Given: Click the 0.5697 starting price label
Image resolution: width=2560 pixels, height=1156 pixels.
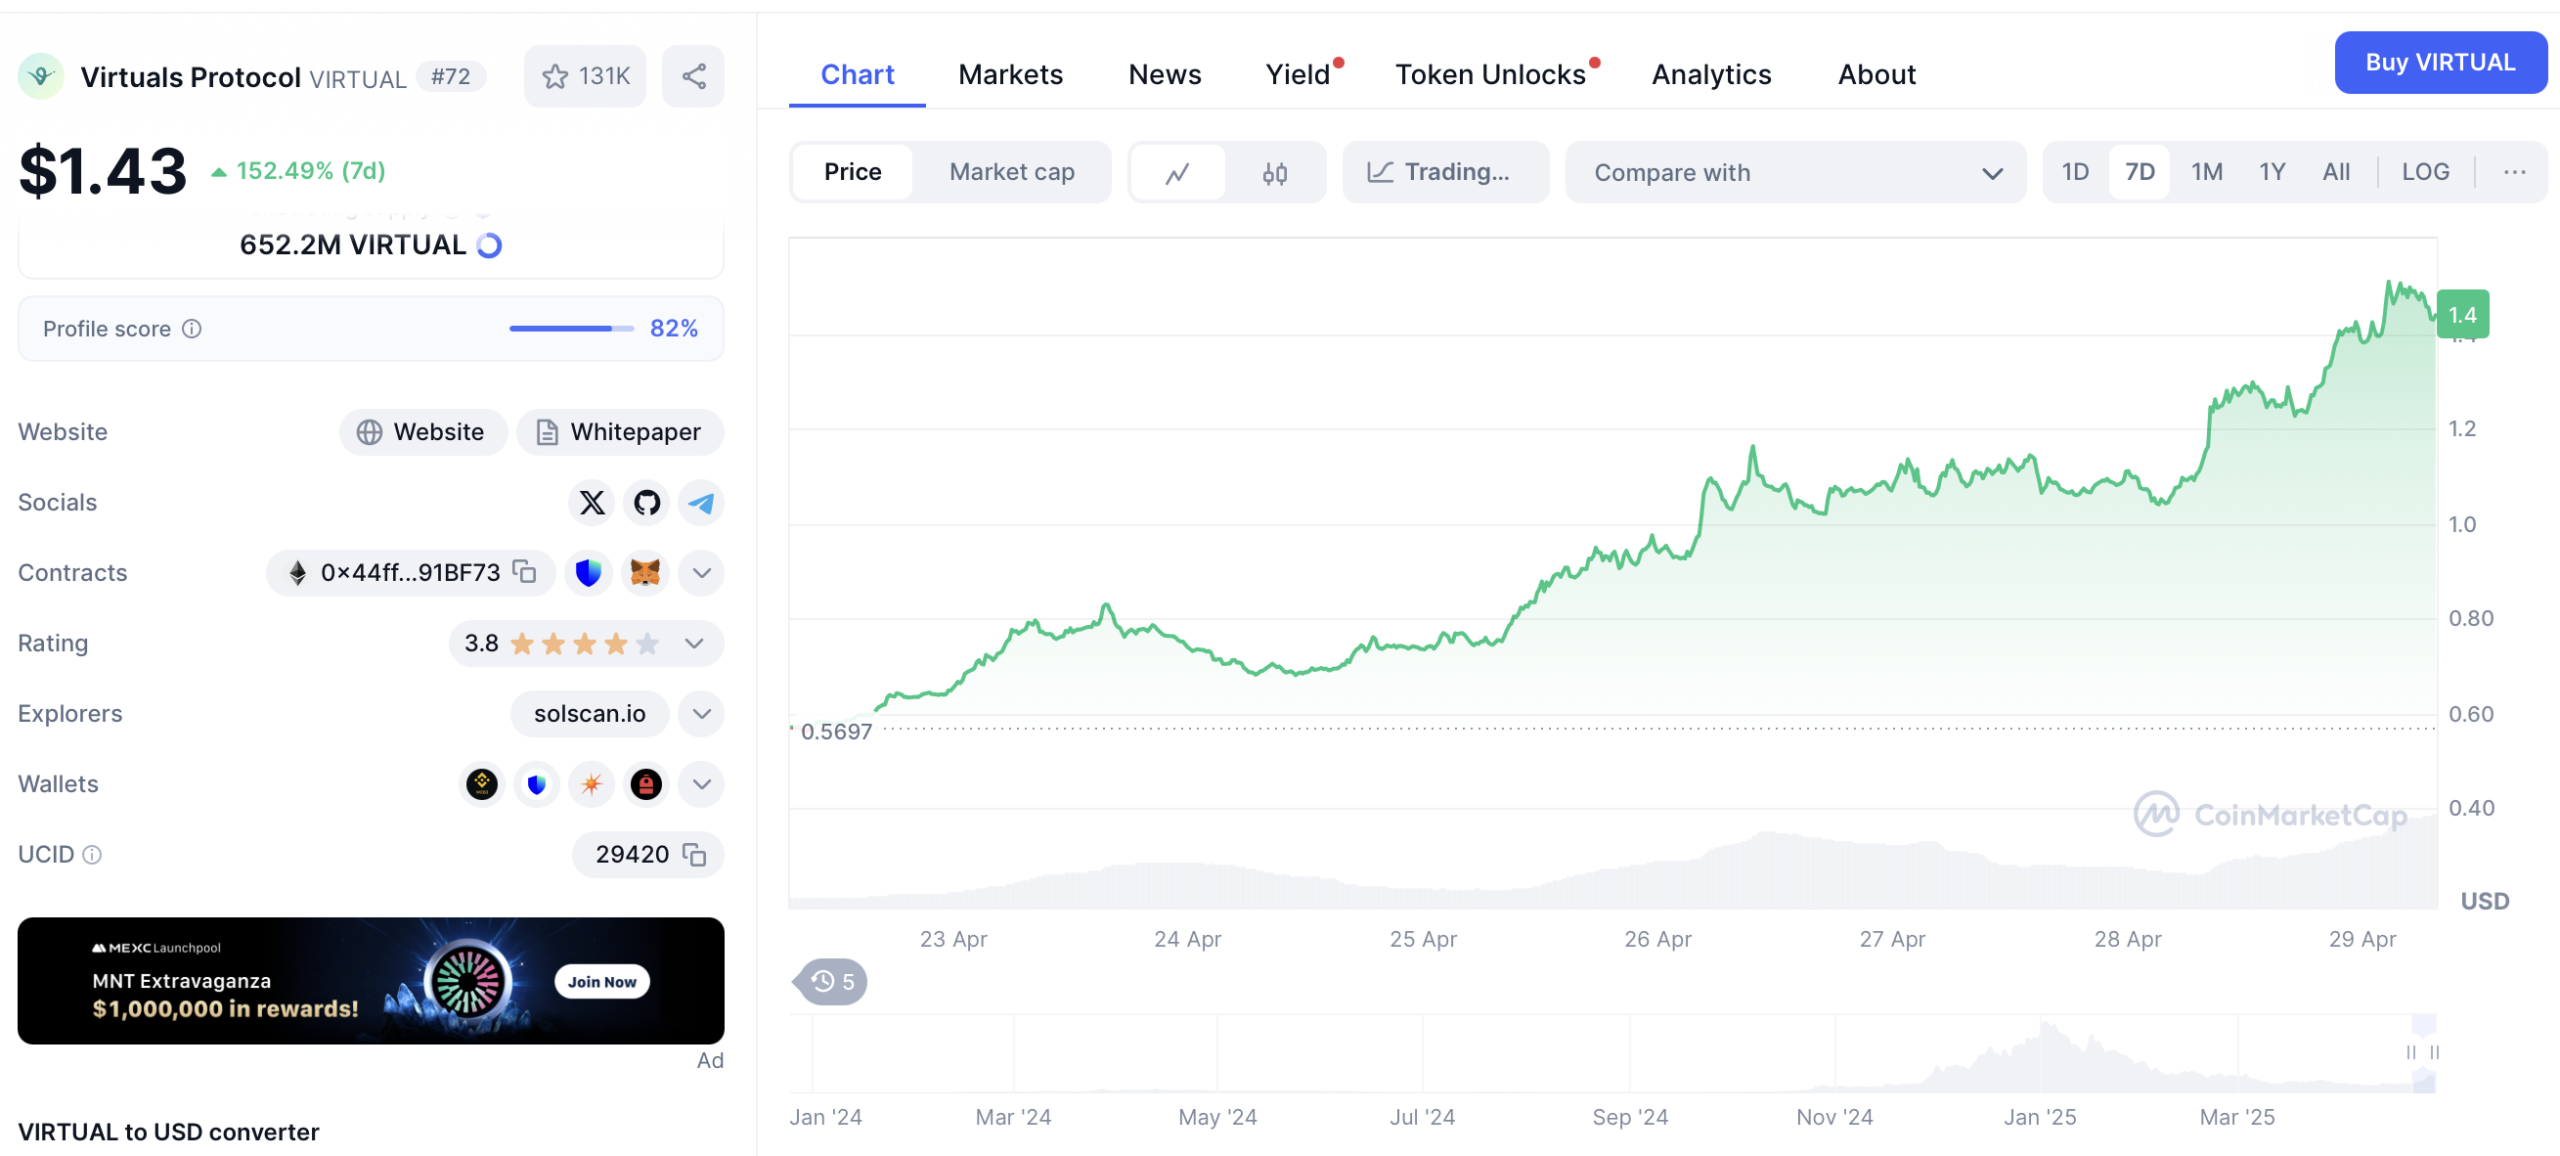Looking at the screenshot, I should (836, 732).
